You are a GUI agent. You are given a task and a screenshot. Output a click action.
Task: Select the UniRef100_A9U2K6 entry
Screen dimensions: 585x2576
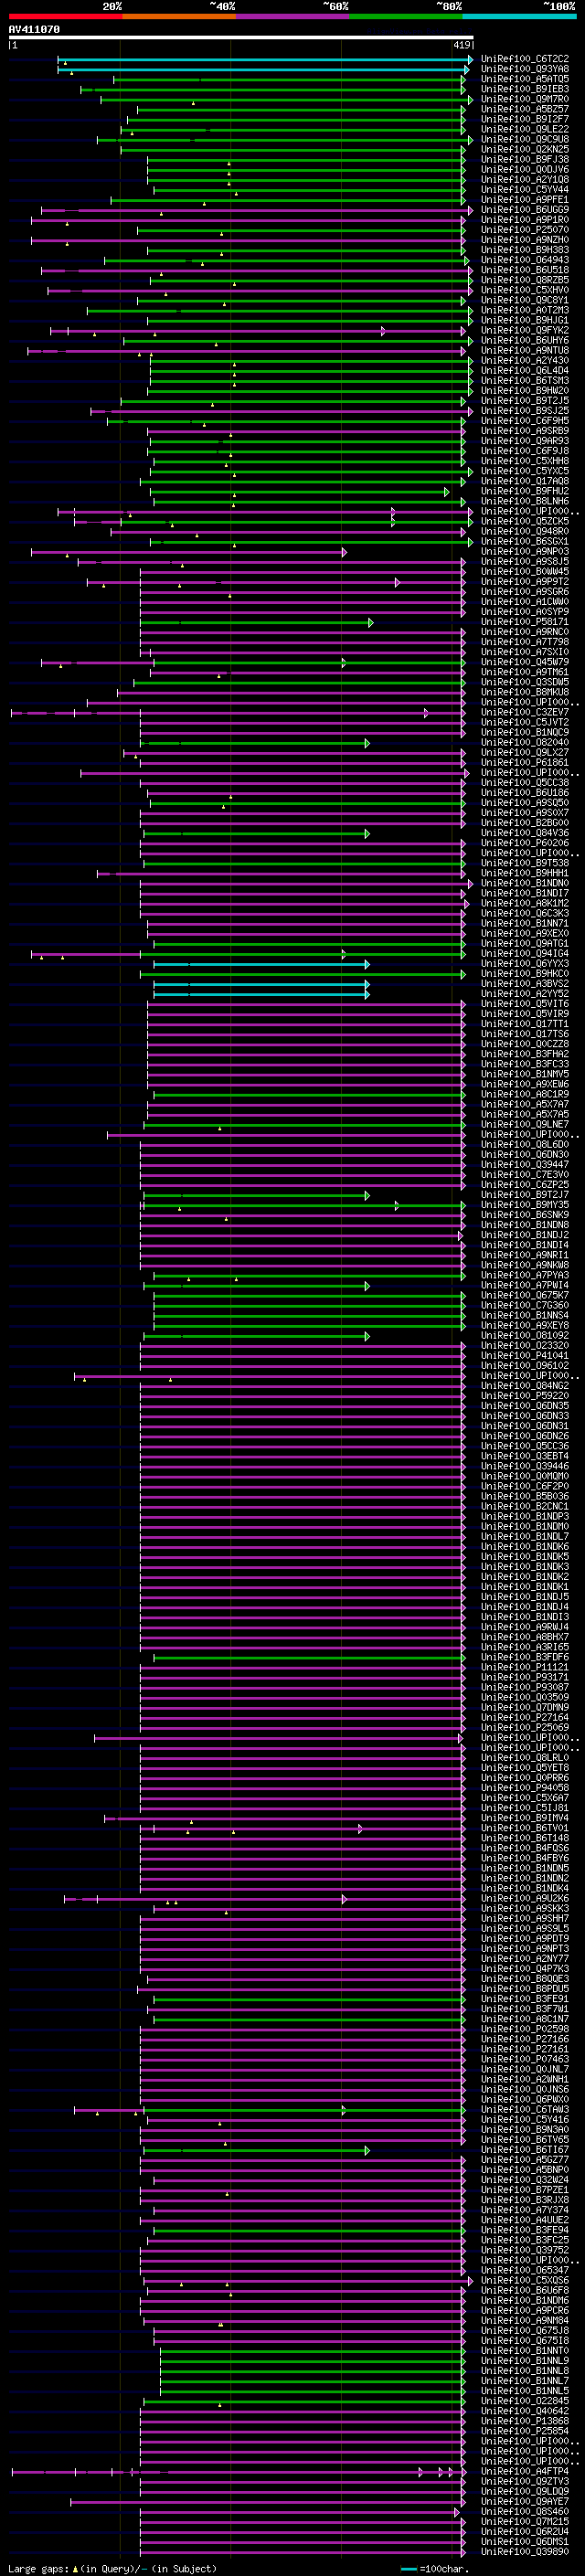(525, 1898)
